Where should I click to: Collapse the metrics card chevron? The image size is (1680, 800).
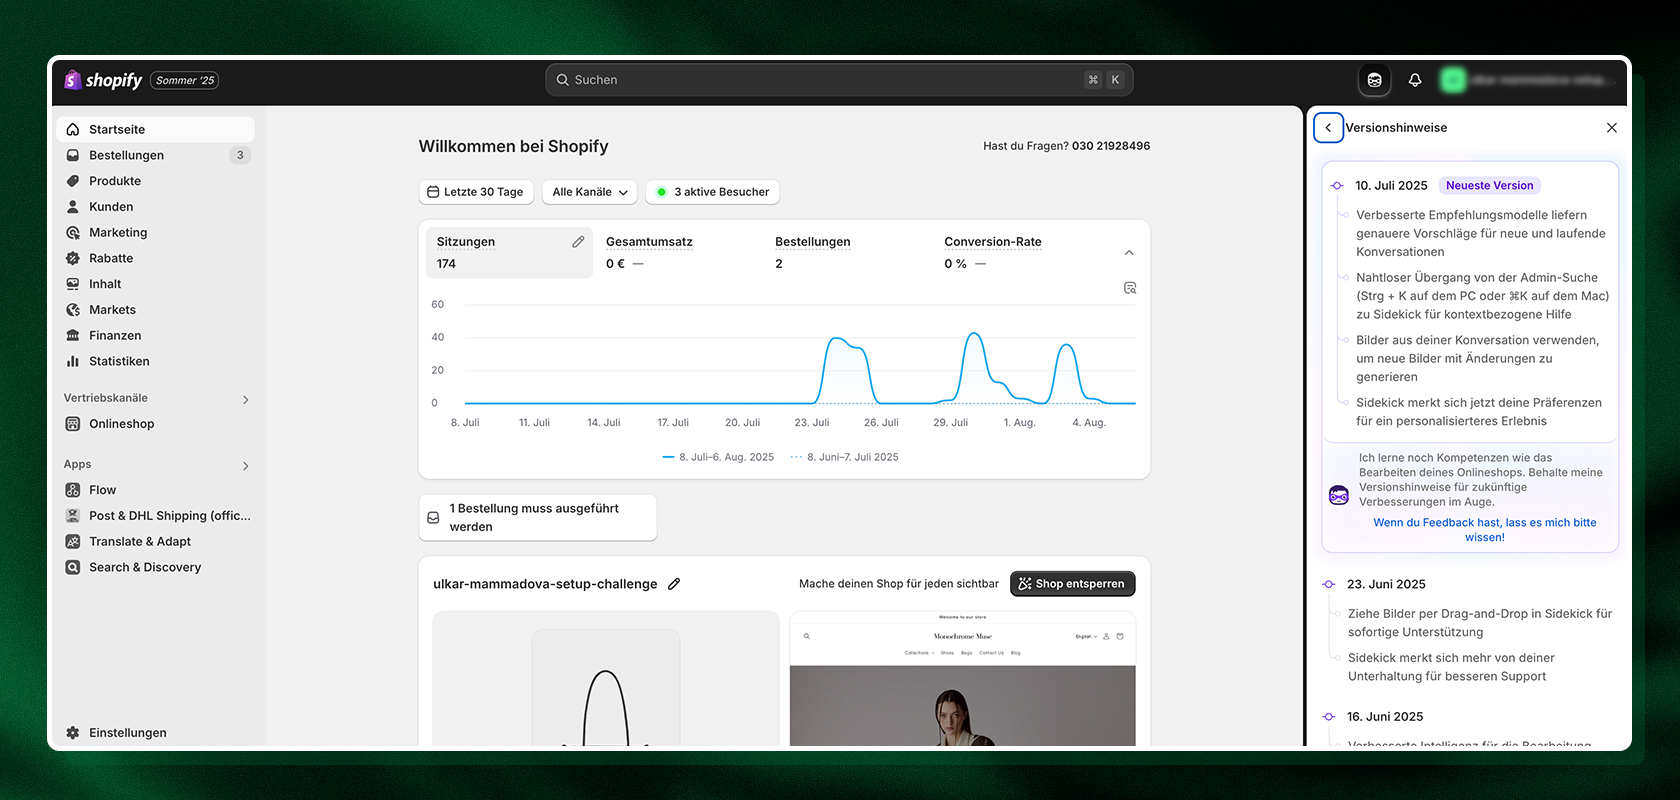[x=1129, y=253]
